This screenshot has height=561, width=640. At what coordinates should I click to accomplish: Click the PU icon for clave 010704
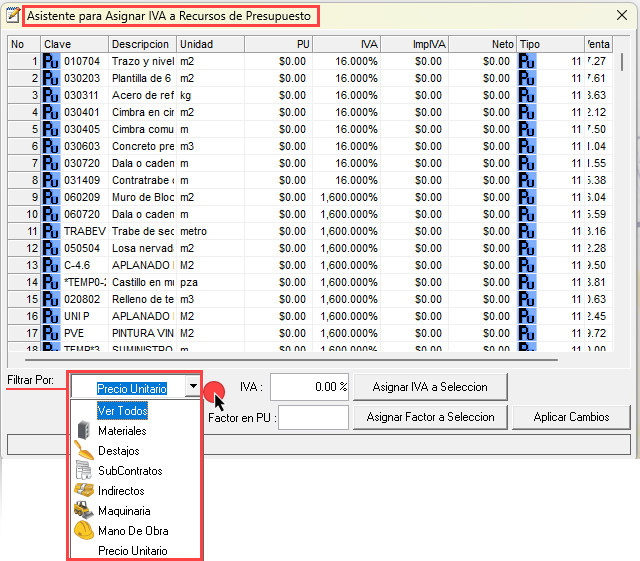[x=51, y=62]
